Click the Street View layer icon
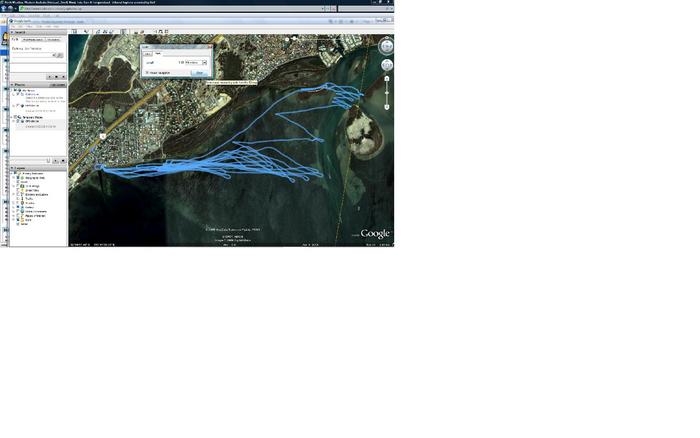 point(22,190)
